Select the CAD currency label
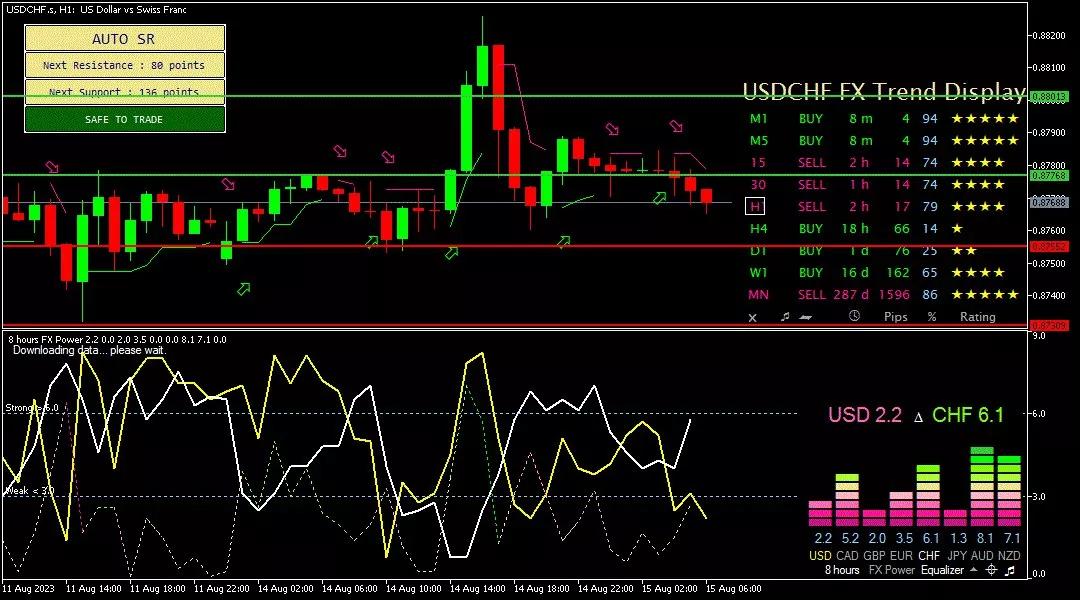Viewport: 1080px width, 600px height. click(x=847, y=555)
